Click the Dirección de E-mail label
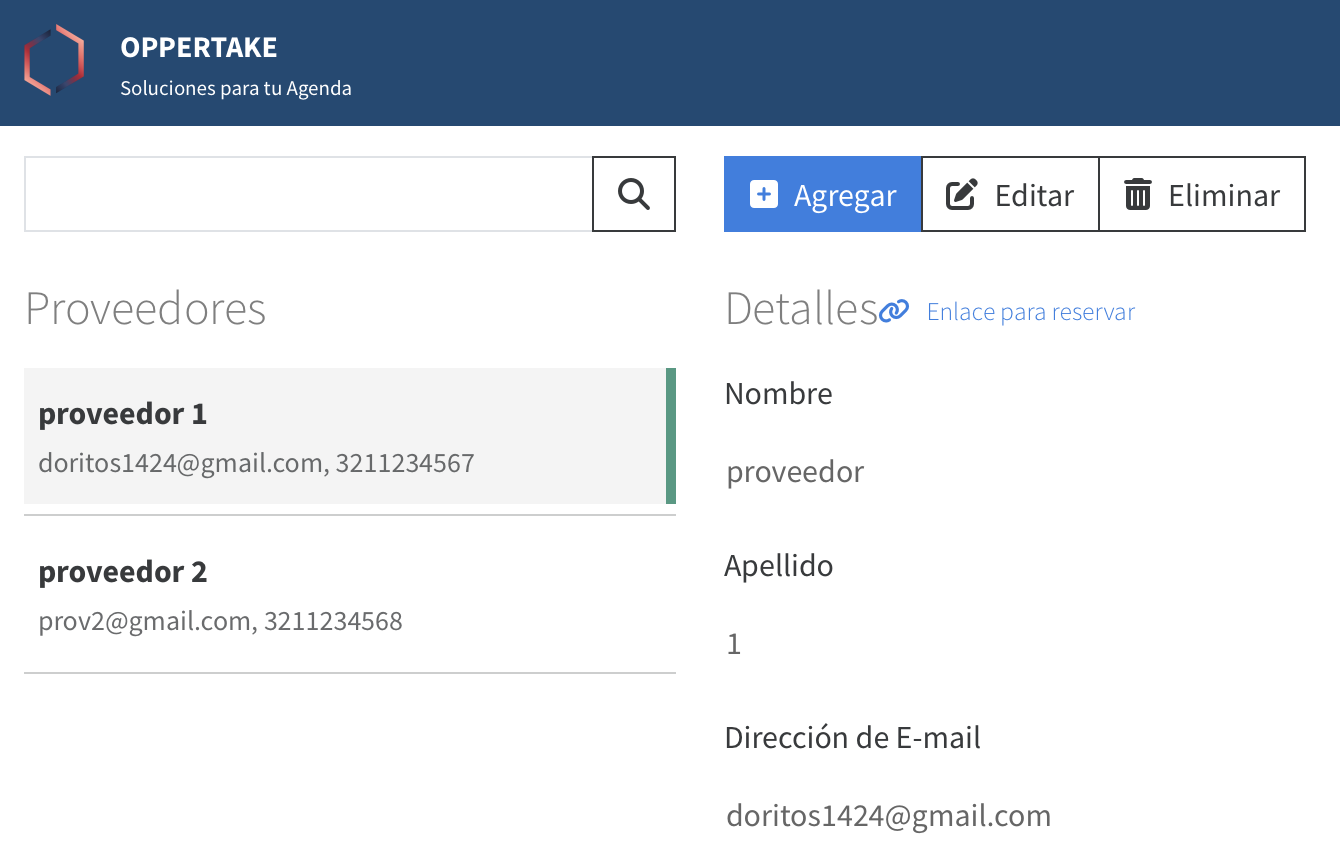The width and height of the screenshot is (1340, 868). (852, 738)
